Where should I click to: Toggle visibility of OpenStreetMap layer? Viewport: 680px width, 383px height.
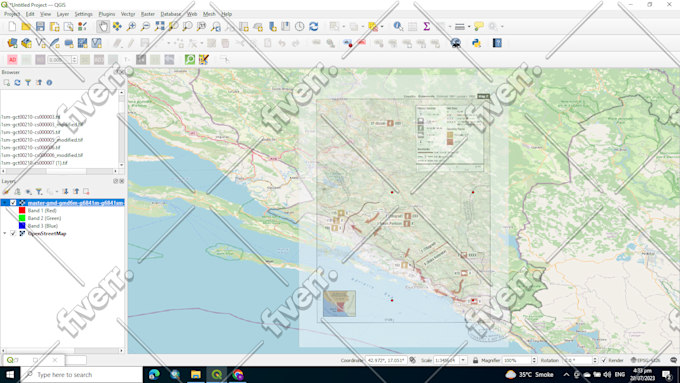point(13,233)
